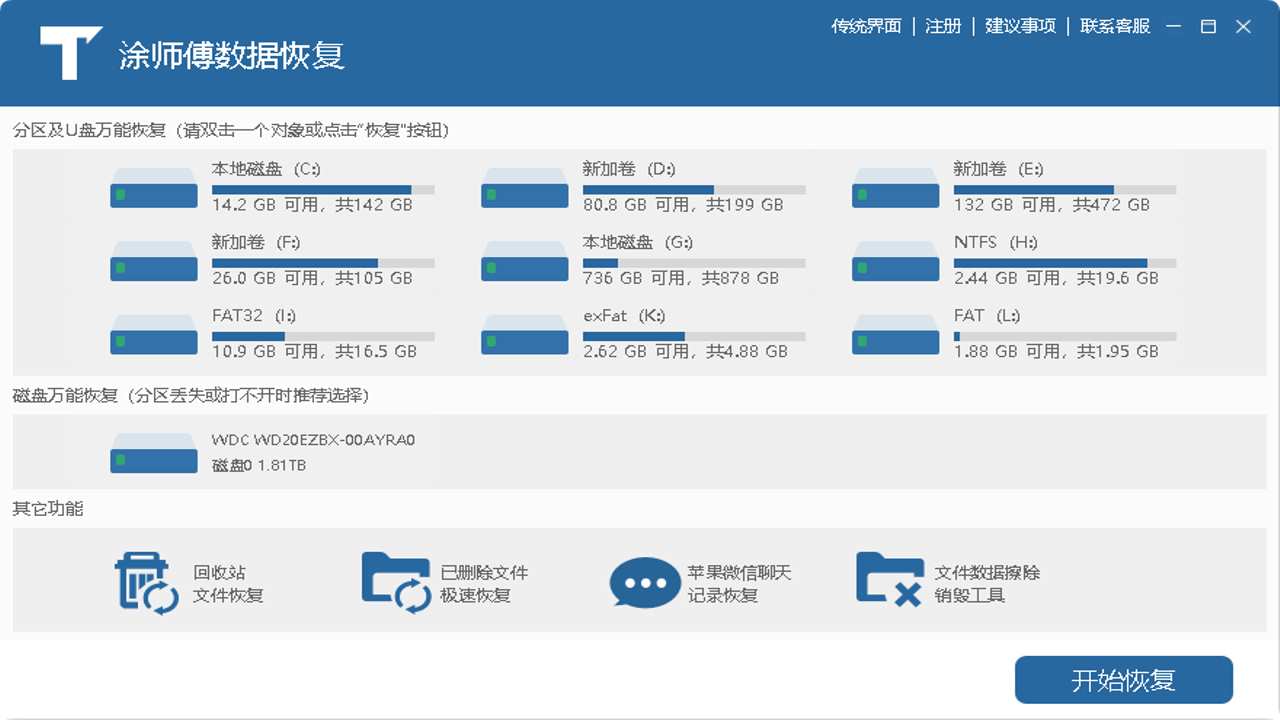Select the WDC WD20EZBX 磁盘0 disk icon

[153, 453]
